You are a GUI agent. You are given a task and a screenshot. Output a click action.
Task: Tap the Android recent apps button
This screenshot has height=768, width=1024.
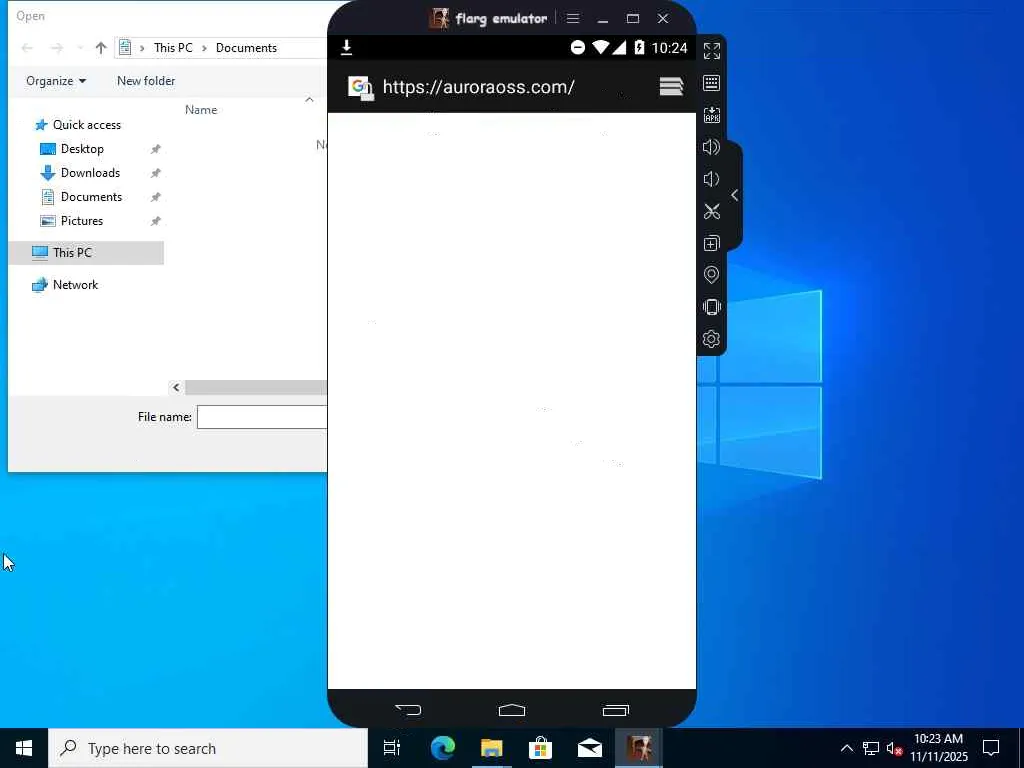(615, 710)
